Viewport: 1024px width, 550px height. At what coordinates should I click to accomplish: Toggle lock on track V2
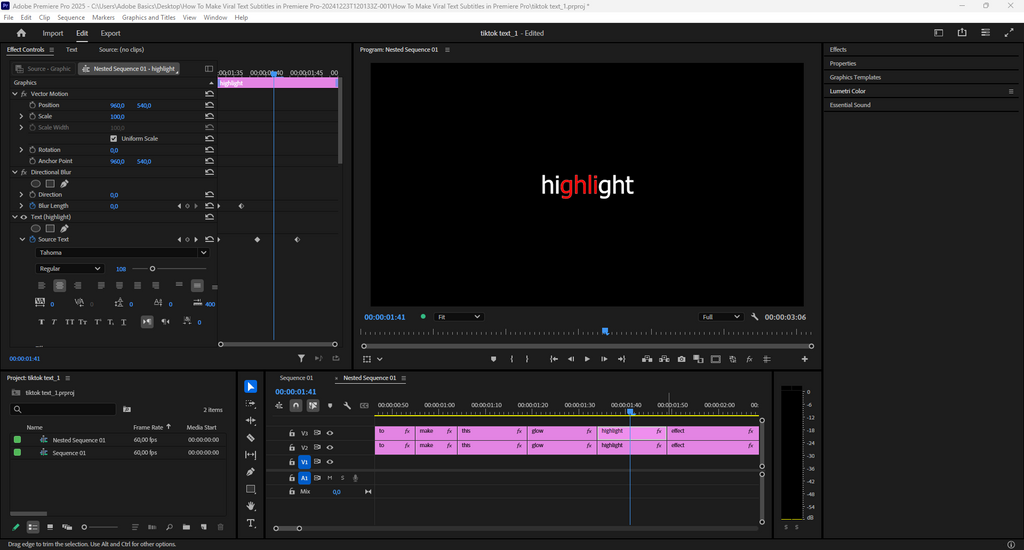[x=292, y=447]
